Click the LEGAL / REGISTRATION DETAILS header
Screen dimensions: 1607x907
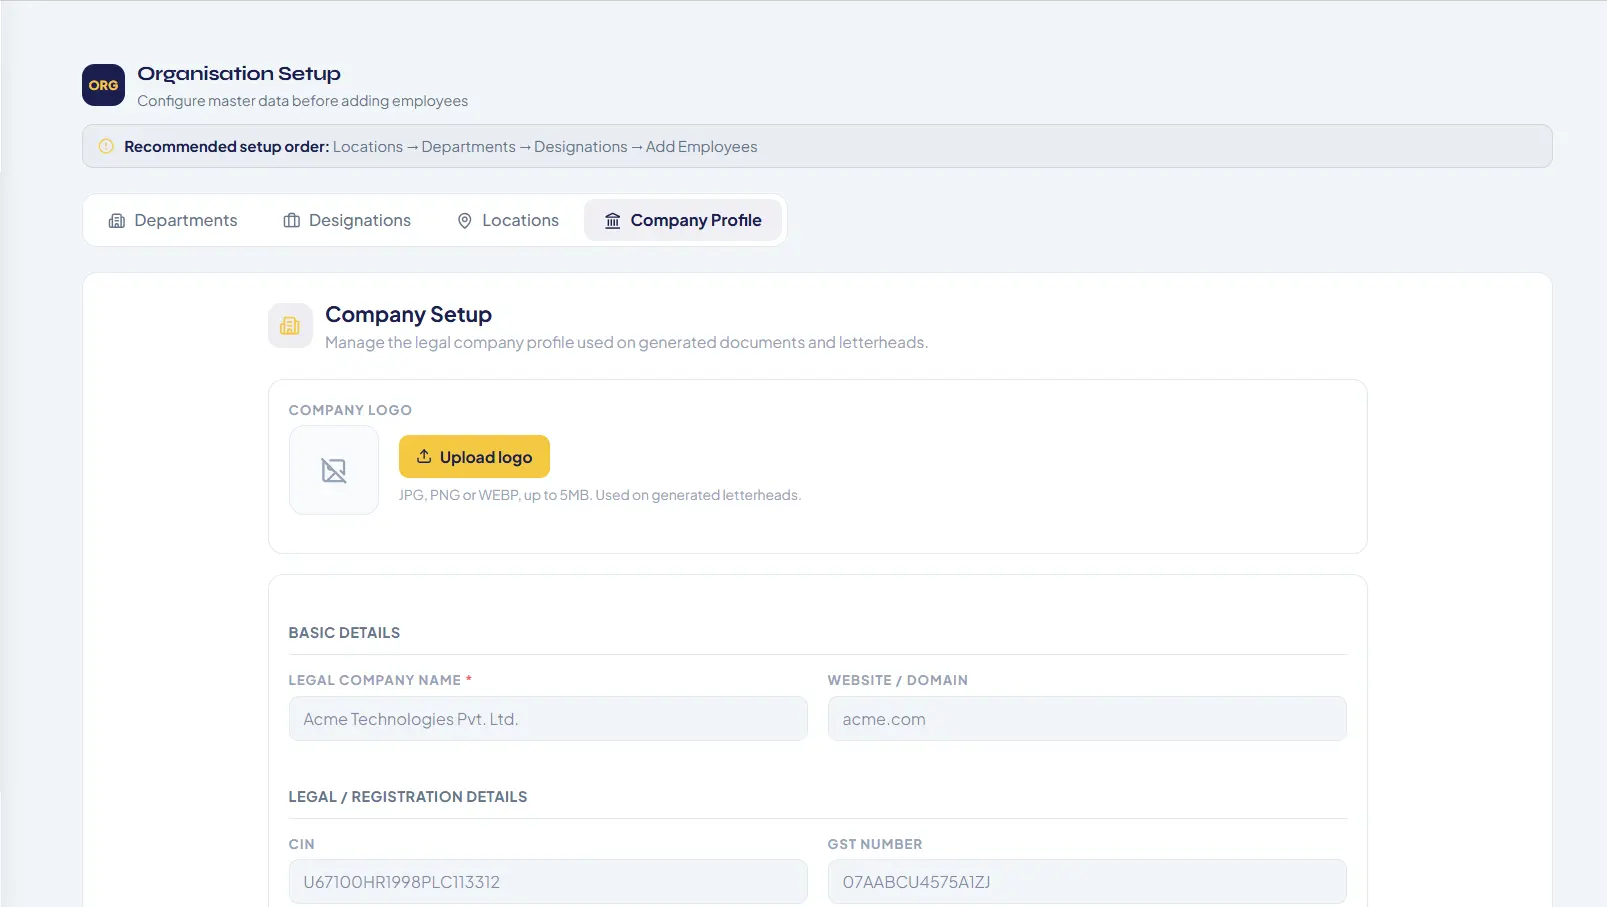408,797
